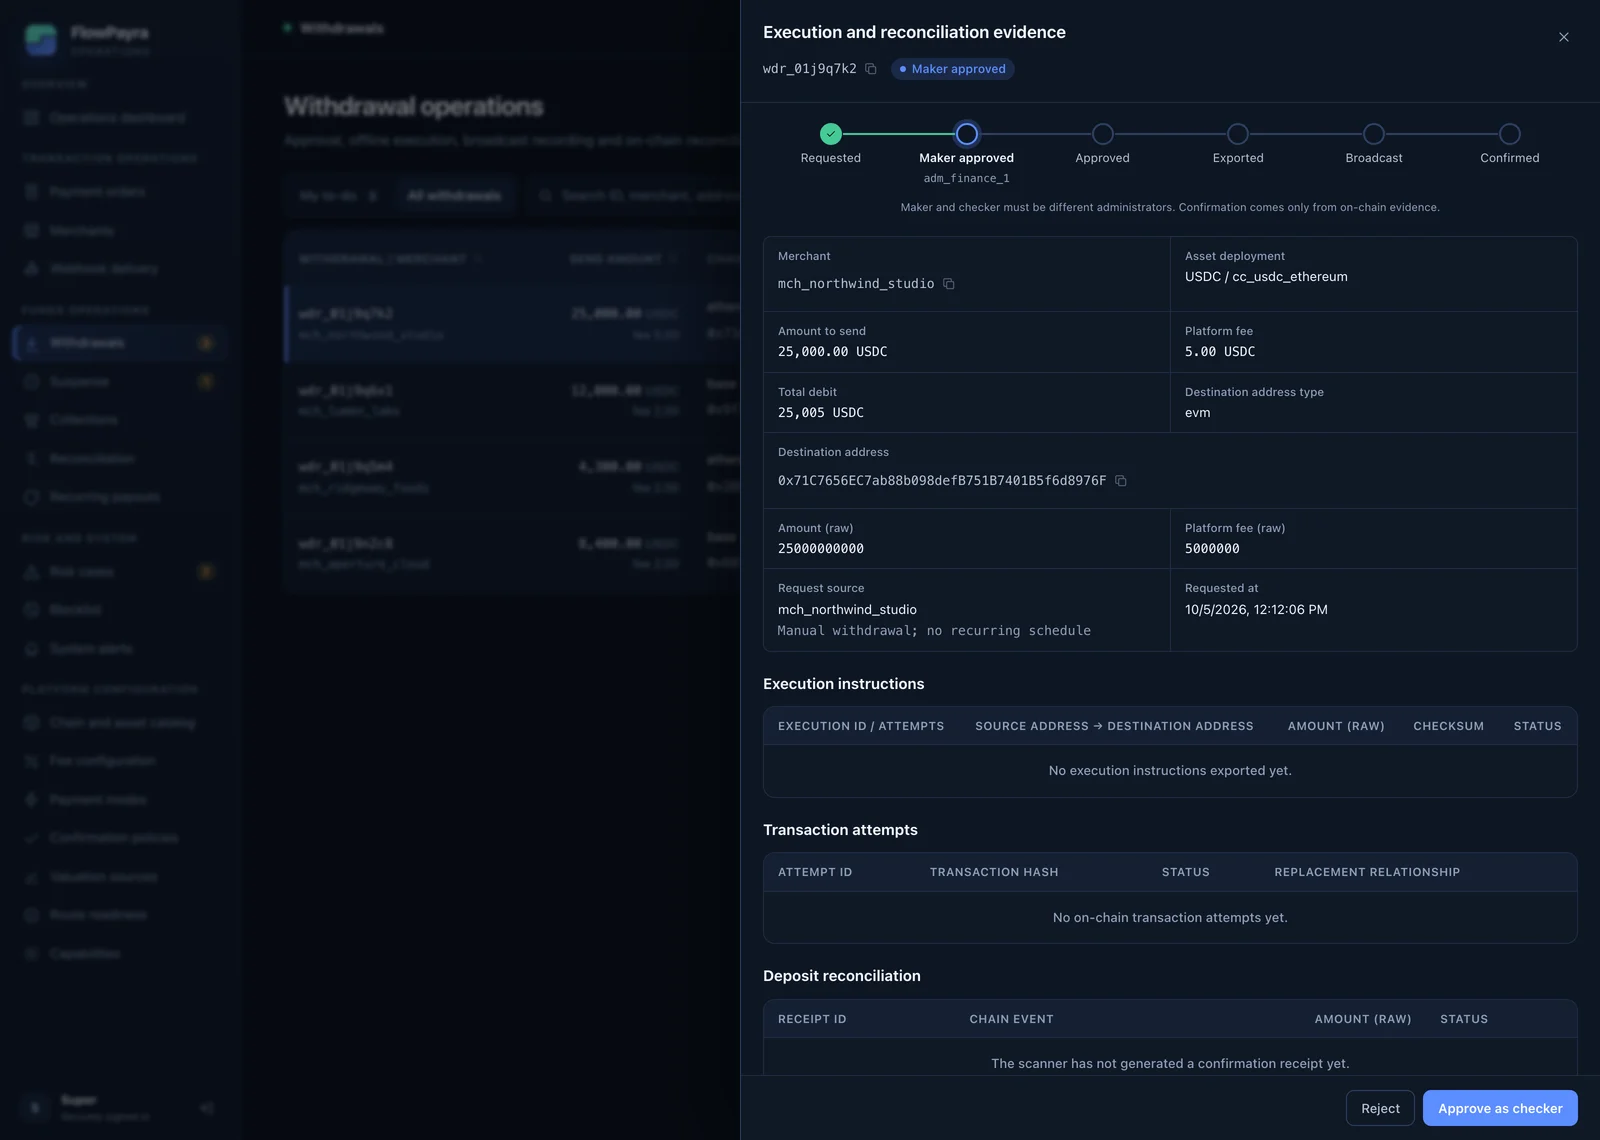Copy merchant ID mch_northwind_studio
Image resolution: width=1600 pixels, height=1140 pixels.
point(949,284)
